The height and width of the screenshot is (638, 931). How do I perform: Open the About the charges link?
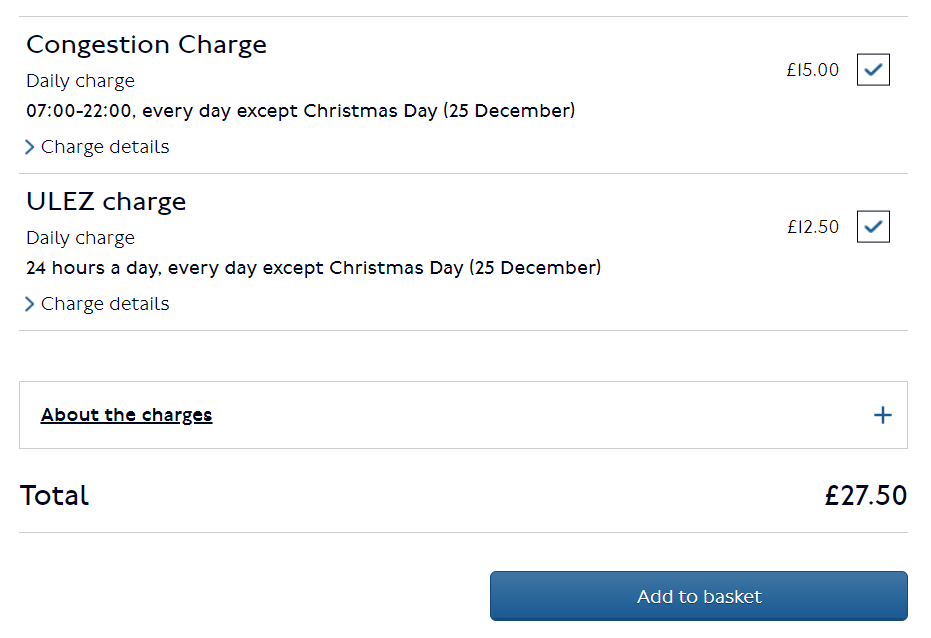(126, 415)
